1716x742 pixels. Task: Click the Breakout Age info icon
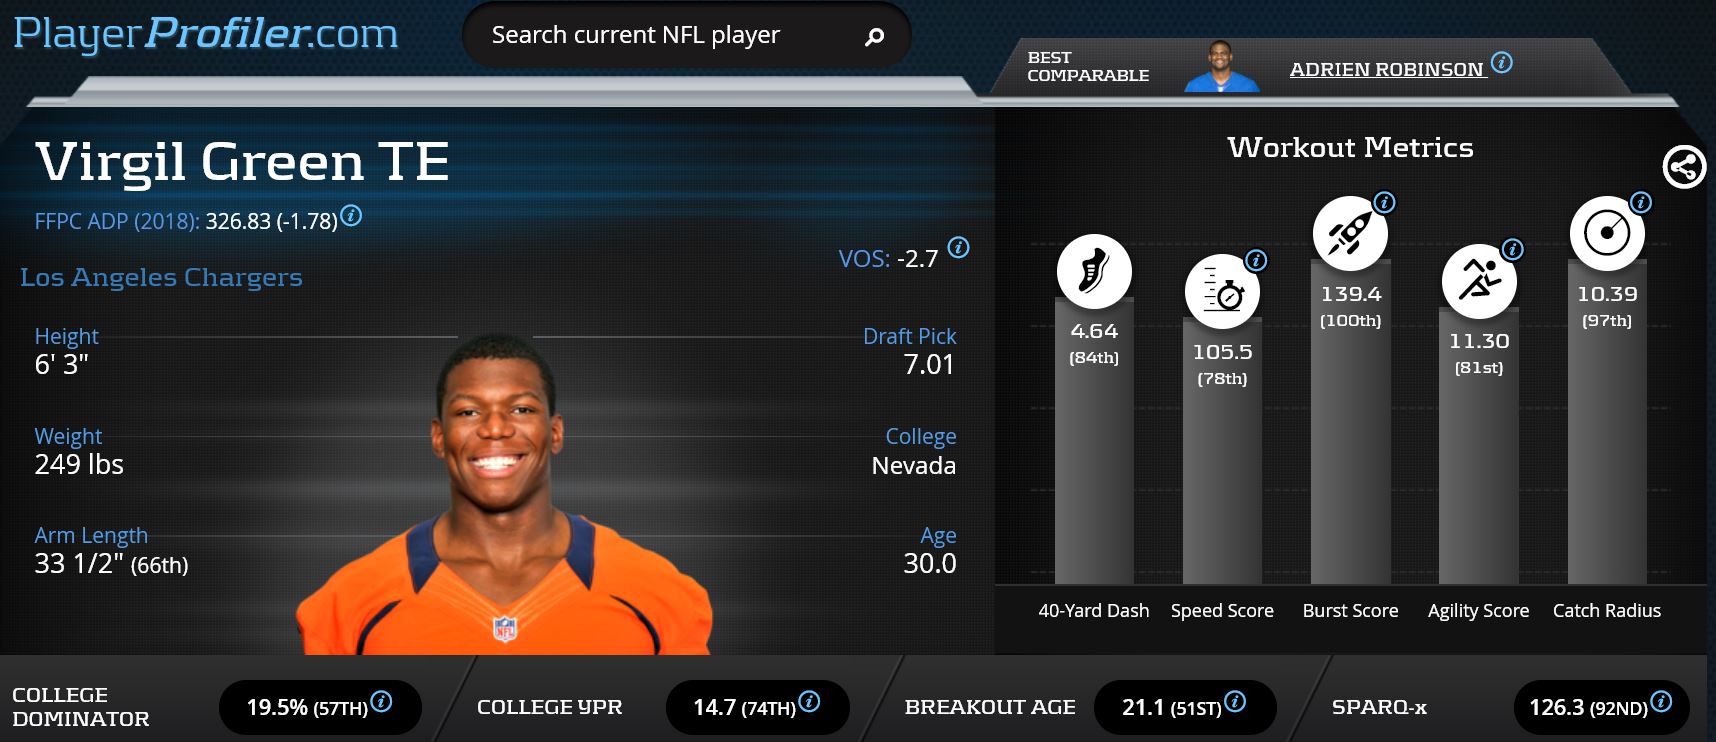coord(1235,702)
